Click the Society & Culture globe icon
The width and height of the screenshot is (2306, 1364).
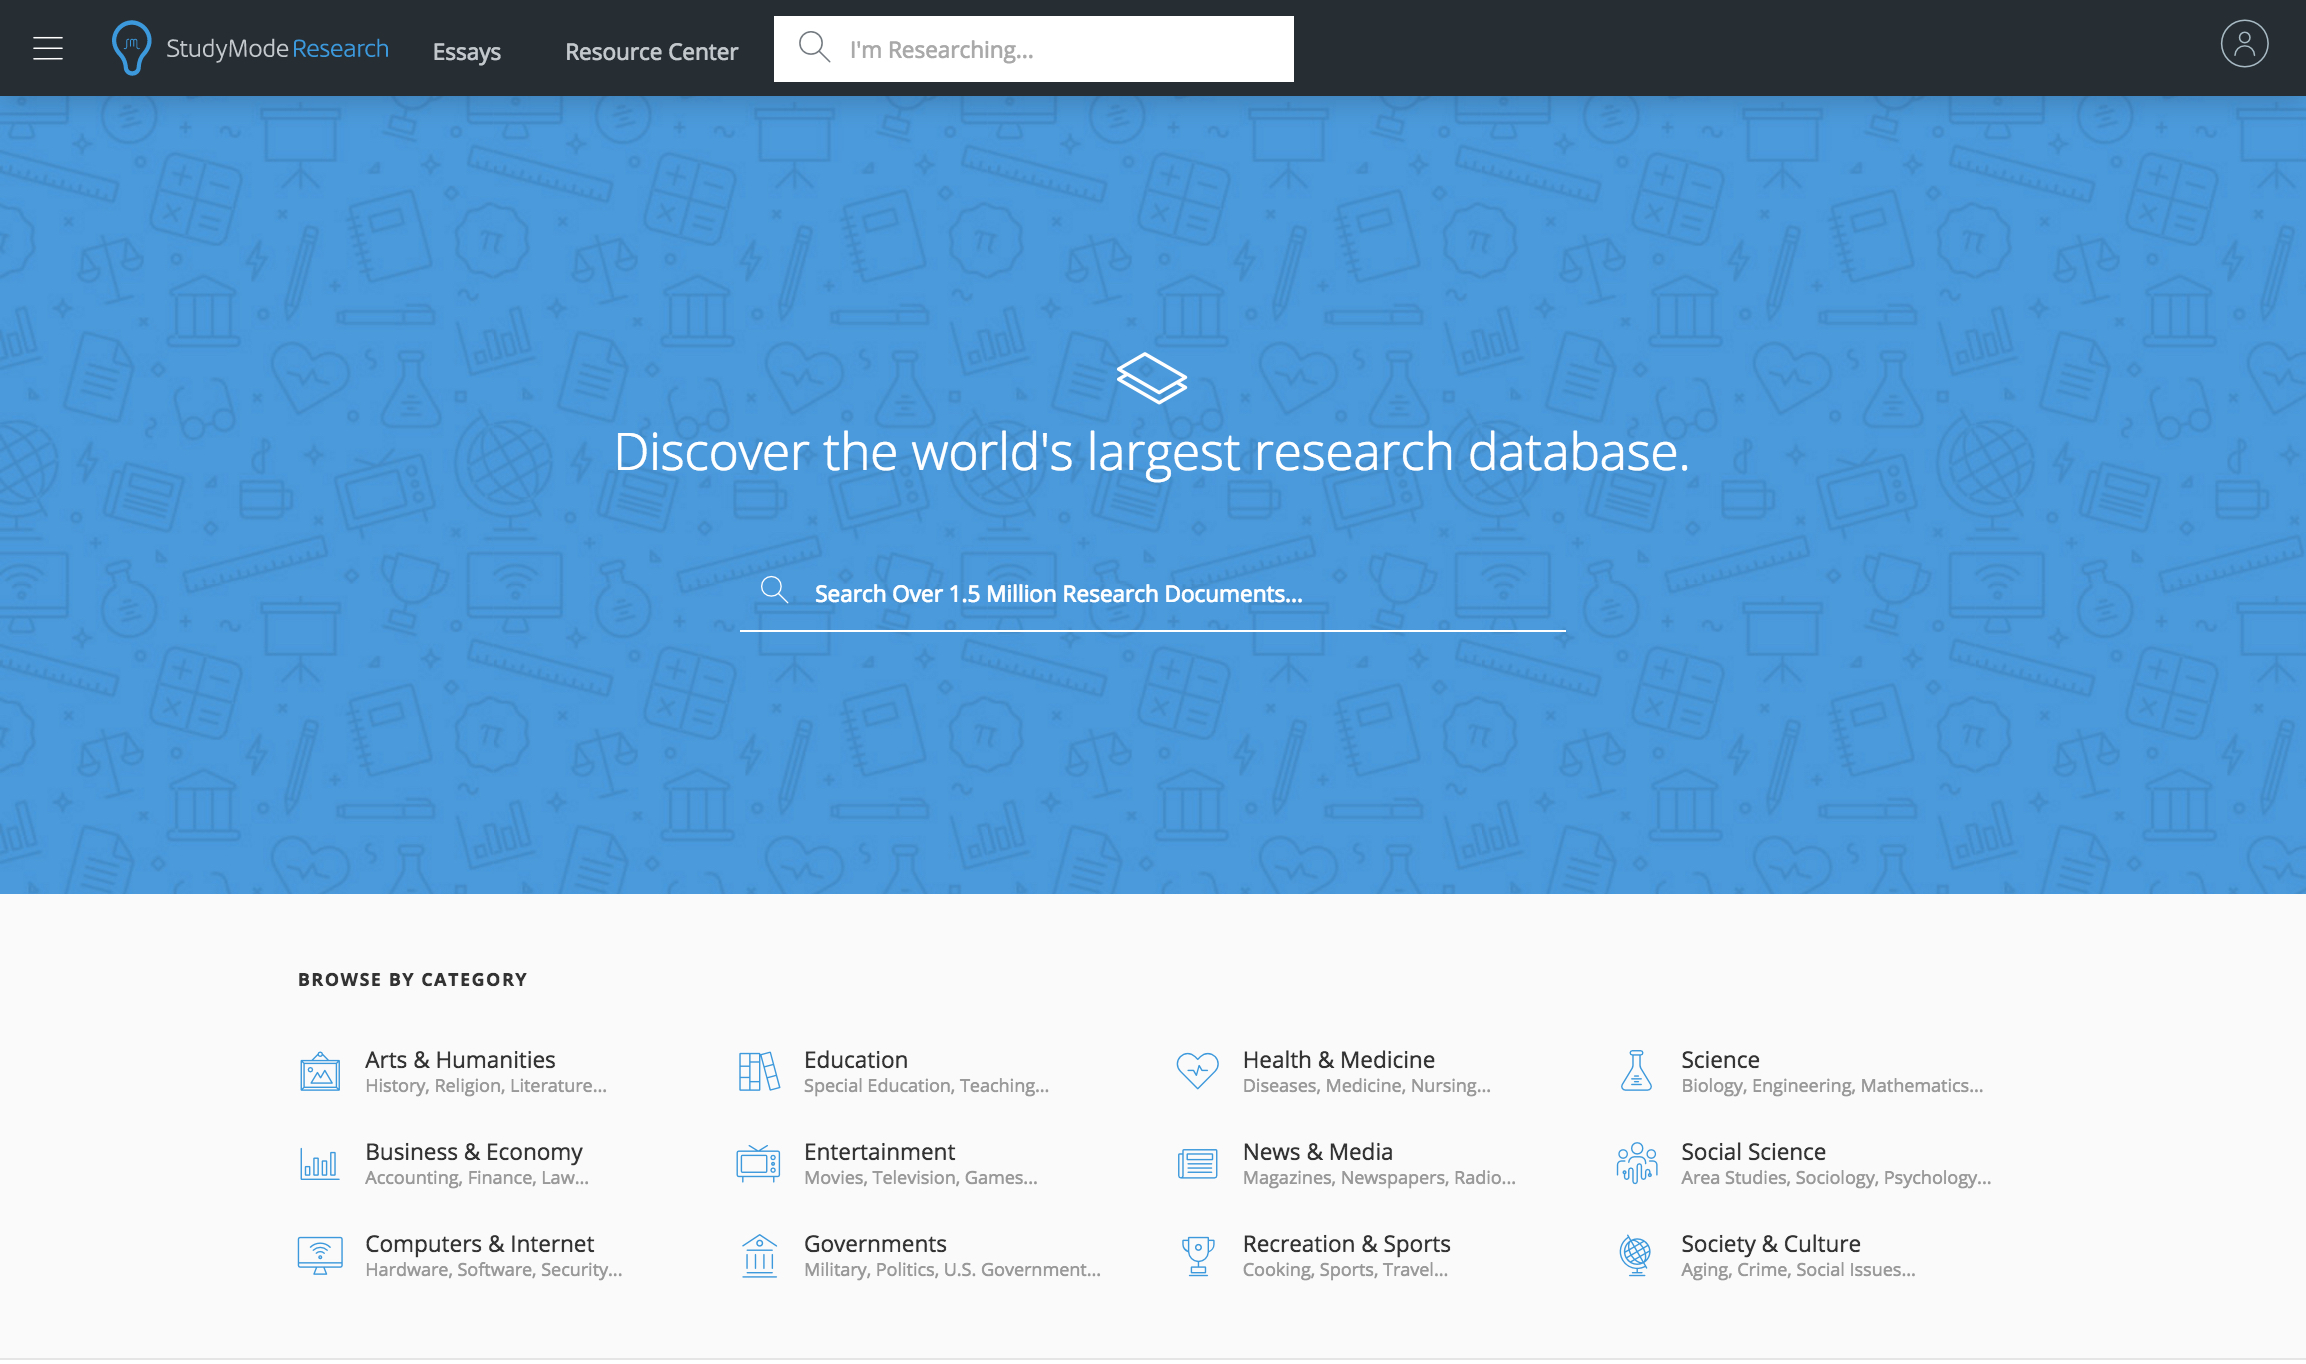(x=1636, y=1256)
